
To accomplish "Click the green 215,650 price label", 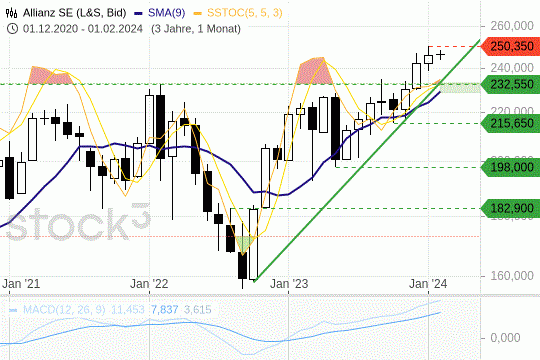I will click(x=511, y=123).
